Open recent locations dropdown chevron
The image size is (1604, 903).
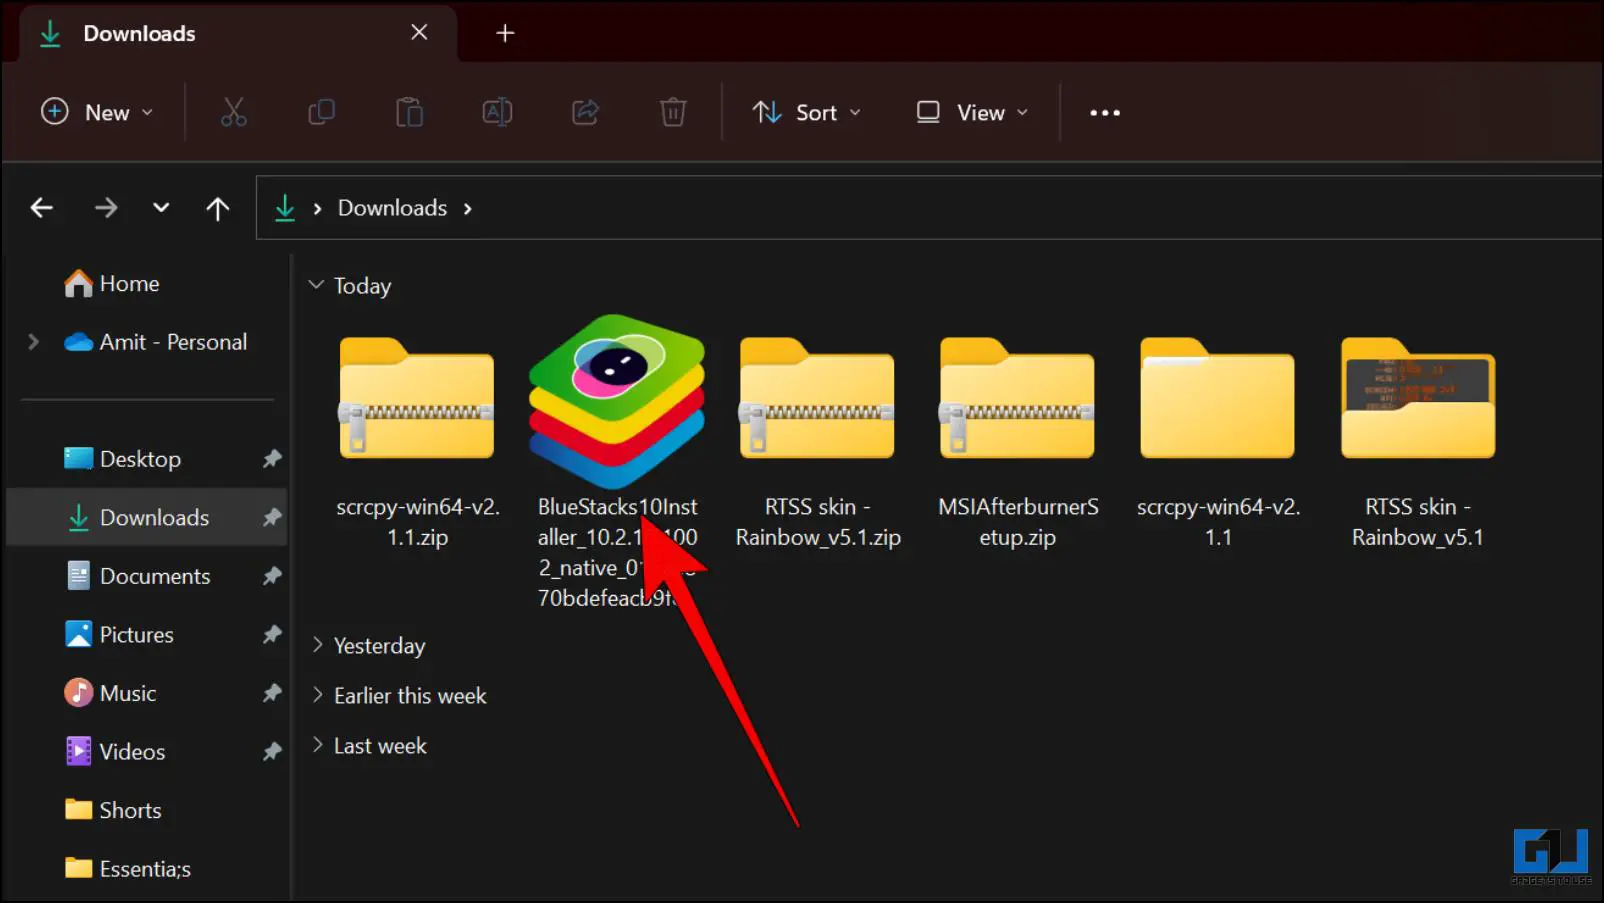pyautogui.click(x=161, y=208)
